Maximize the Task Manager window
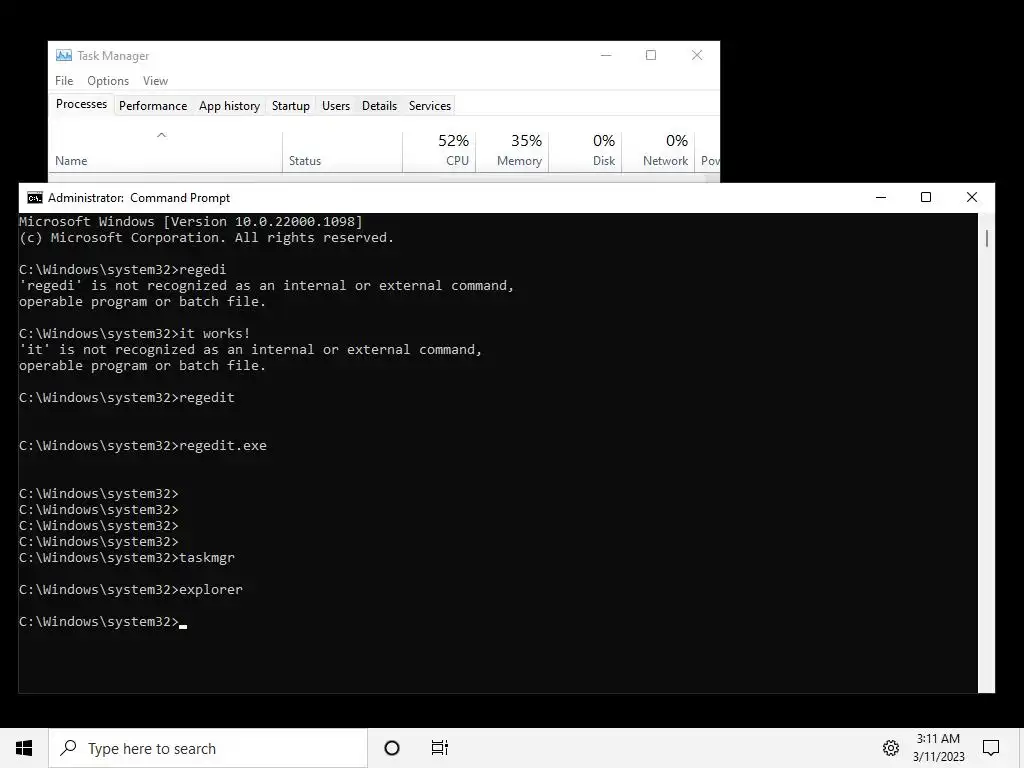The height and width of the screenshot is (768, 1024). [651, 55]
